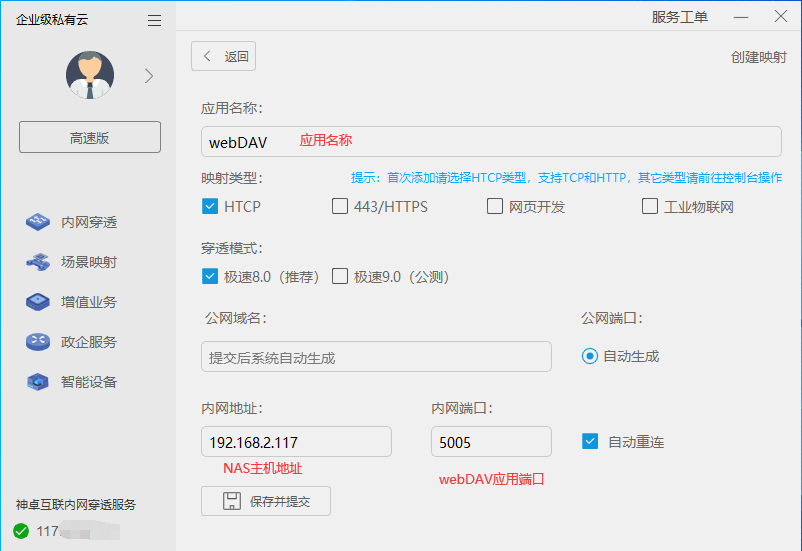Click the 场景映射 sidebar icon
The width and height of the screenshot is (802, 551).
38,262
